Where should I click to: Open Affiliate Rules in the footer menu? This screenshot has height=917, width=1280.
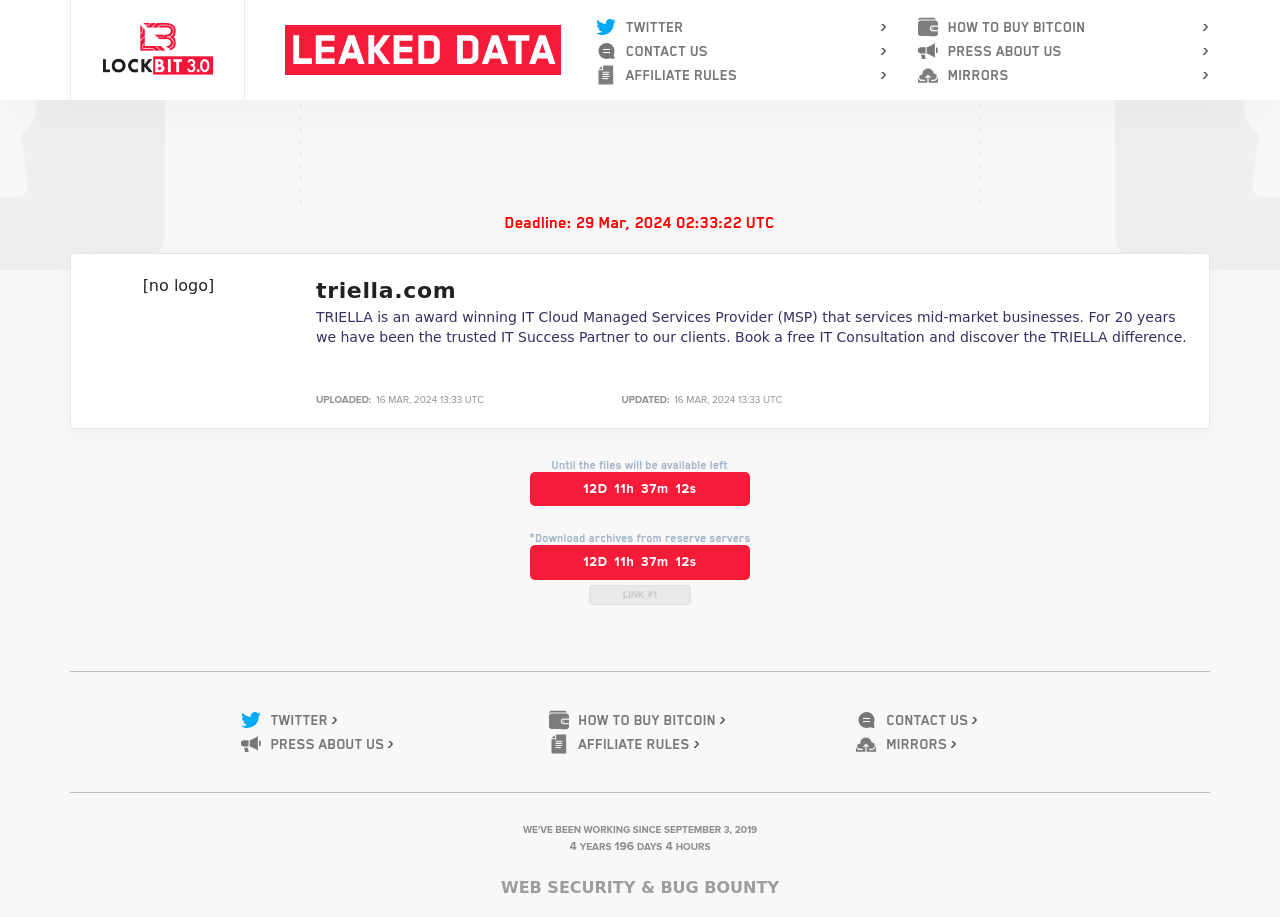point(633,744)
